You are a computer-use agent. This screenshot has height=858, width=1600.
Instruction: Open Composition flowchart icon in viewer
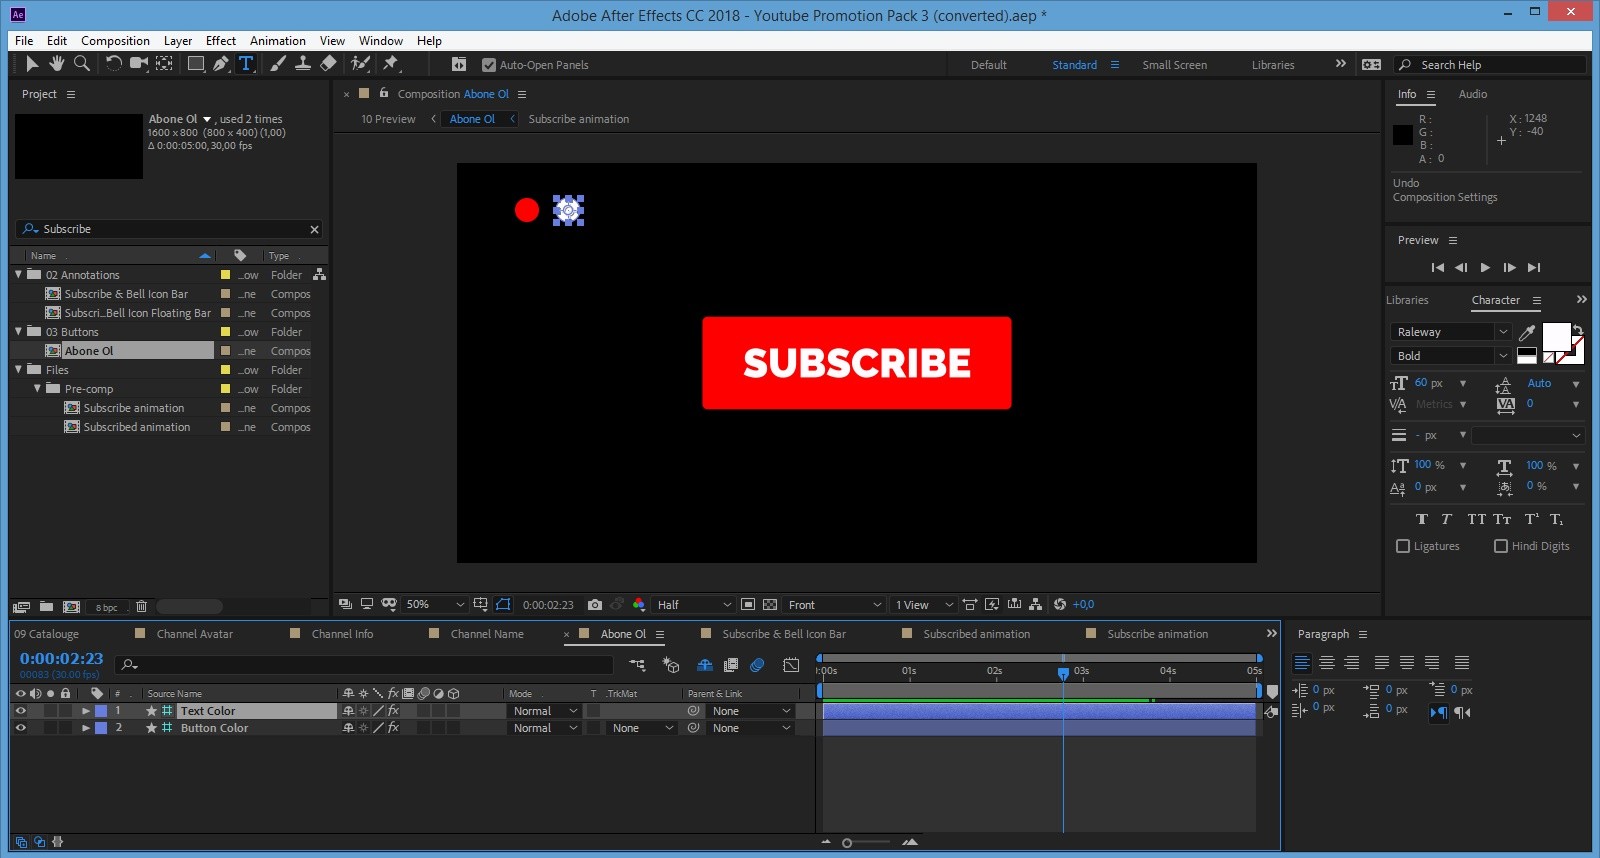pos(1035,604)
